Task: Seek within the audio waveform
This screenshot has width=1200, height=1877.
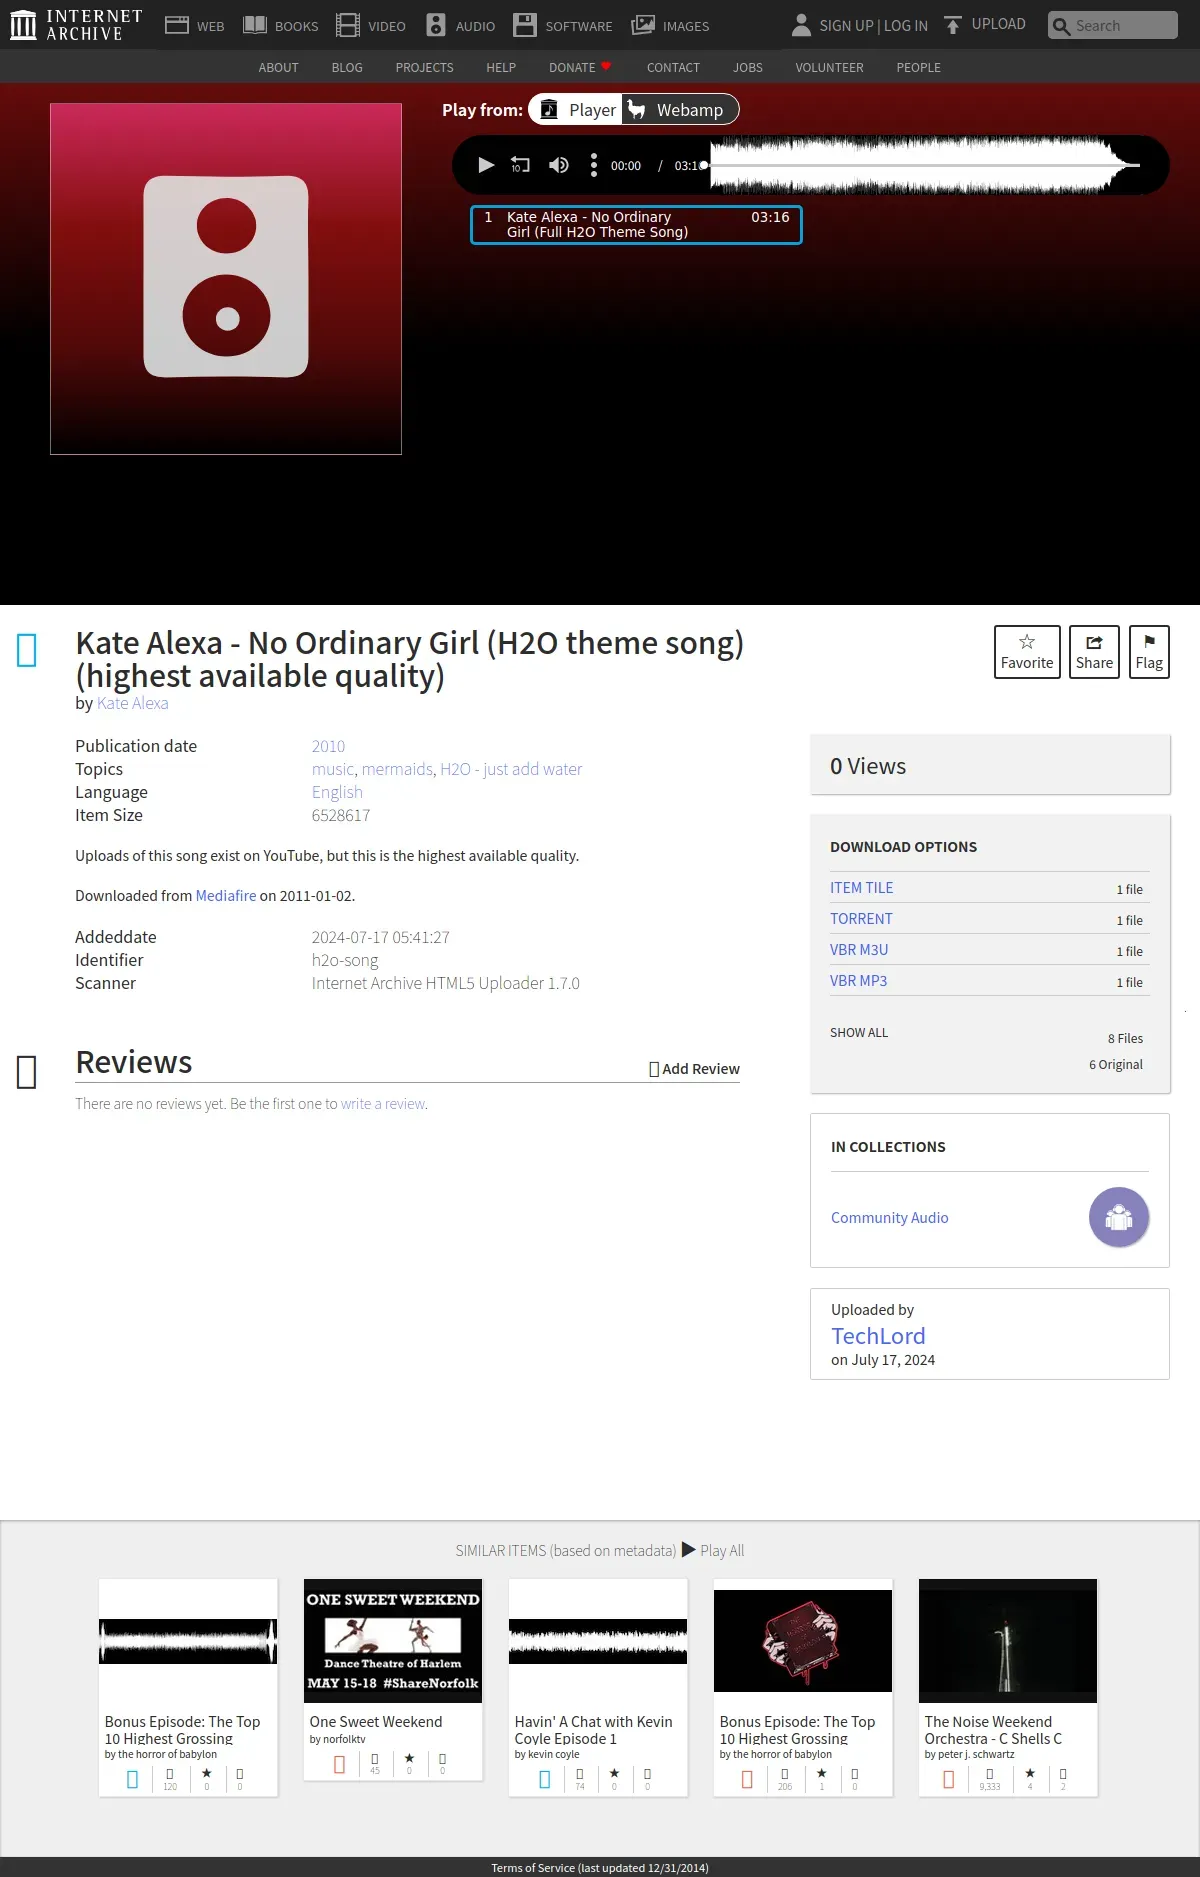Action: click(925, 165)
